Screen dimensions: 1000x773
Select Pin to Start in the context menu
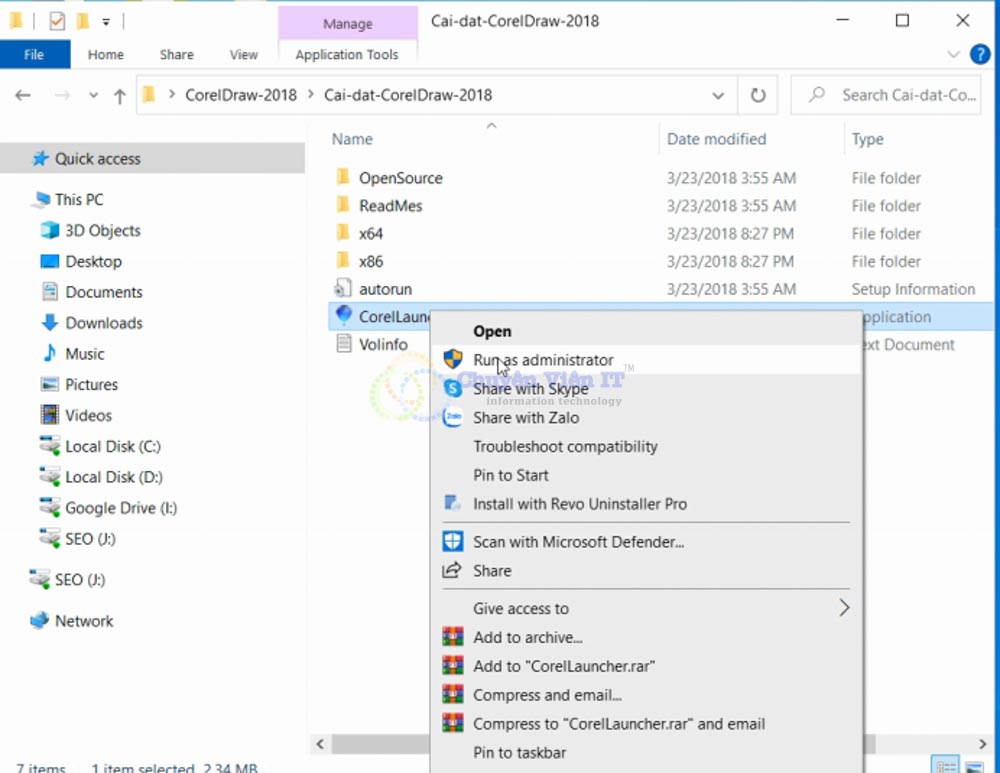click(510, 475)
